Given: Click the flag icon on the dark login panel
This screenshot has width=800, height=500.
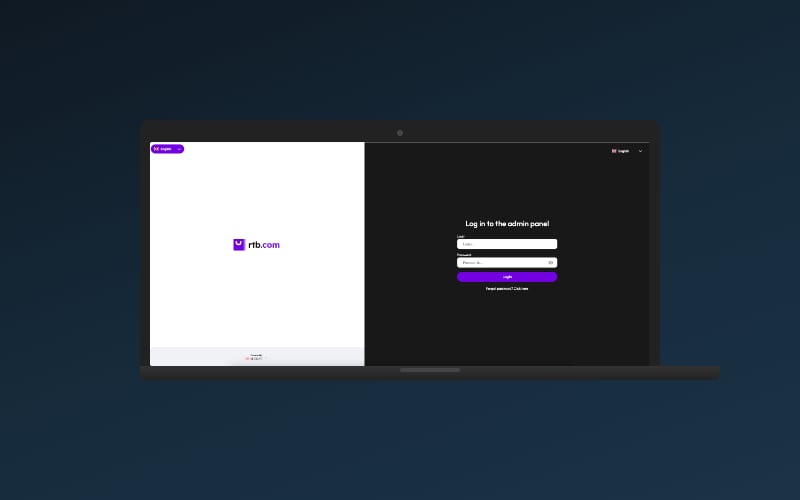Looking at the screenshot, I should coord(614,151).
